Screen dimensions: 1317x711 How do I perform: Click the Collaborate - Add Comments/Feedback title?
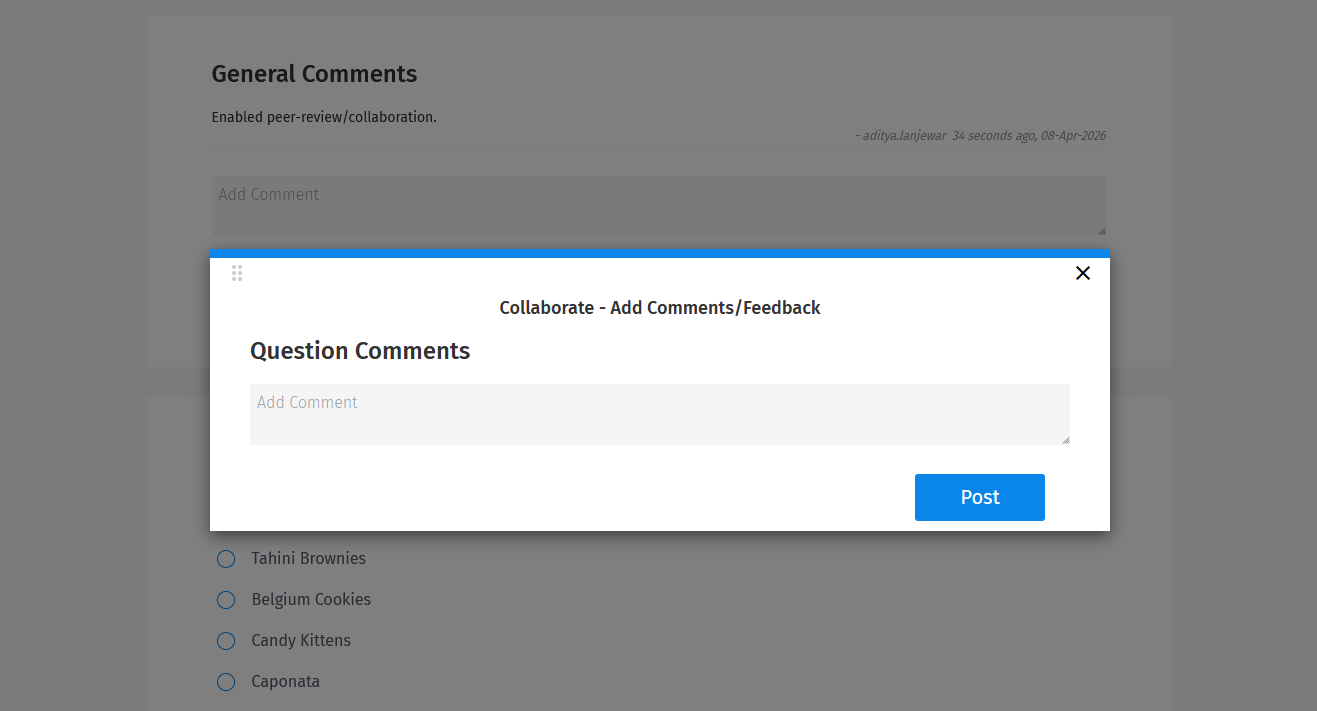660,307
